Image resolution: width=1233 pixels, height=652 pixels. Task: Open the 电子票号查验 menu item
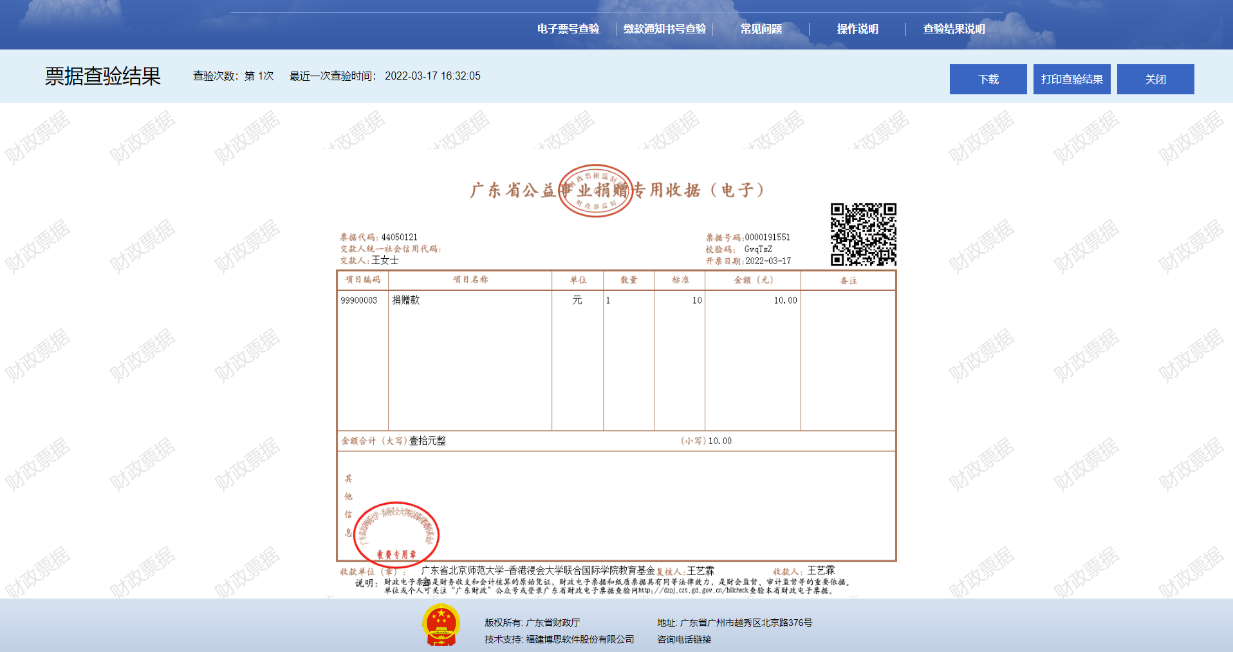[568, 29]
